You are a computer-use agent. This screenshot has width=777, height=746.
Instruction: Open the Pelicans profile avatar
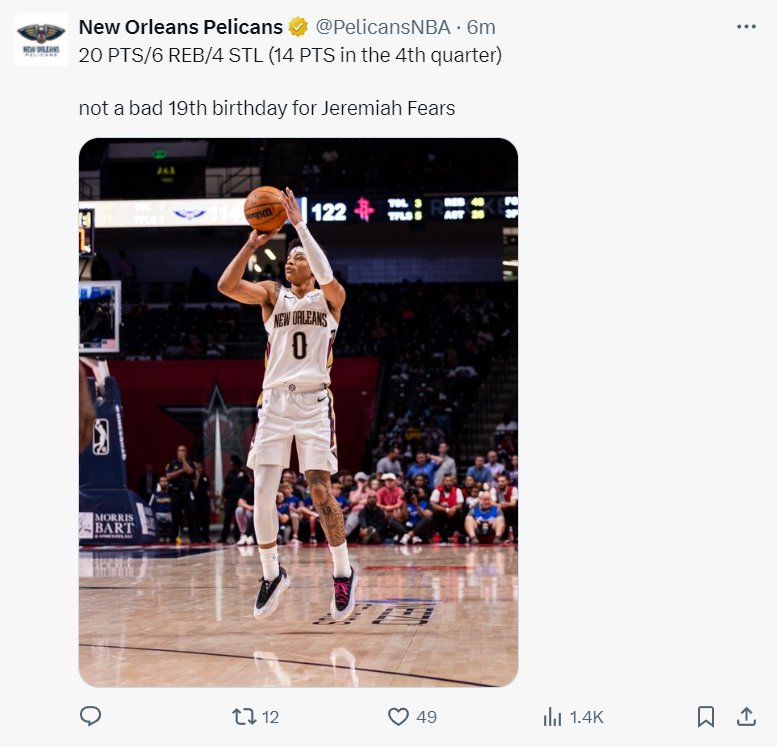click(41, 40)
